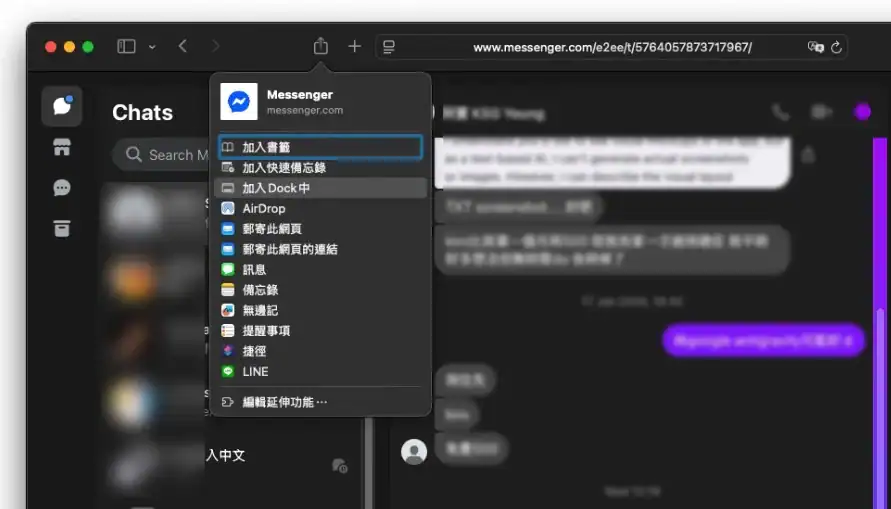Start a voice call with phone icon
The image size is (891, 509).
(780, 112)
